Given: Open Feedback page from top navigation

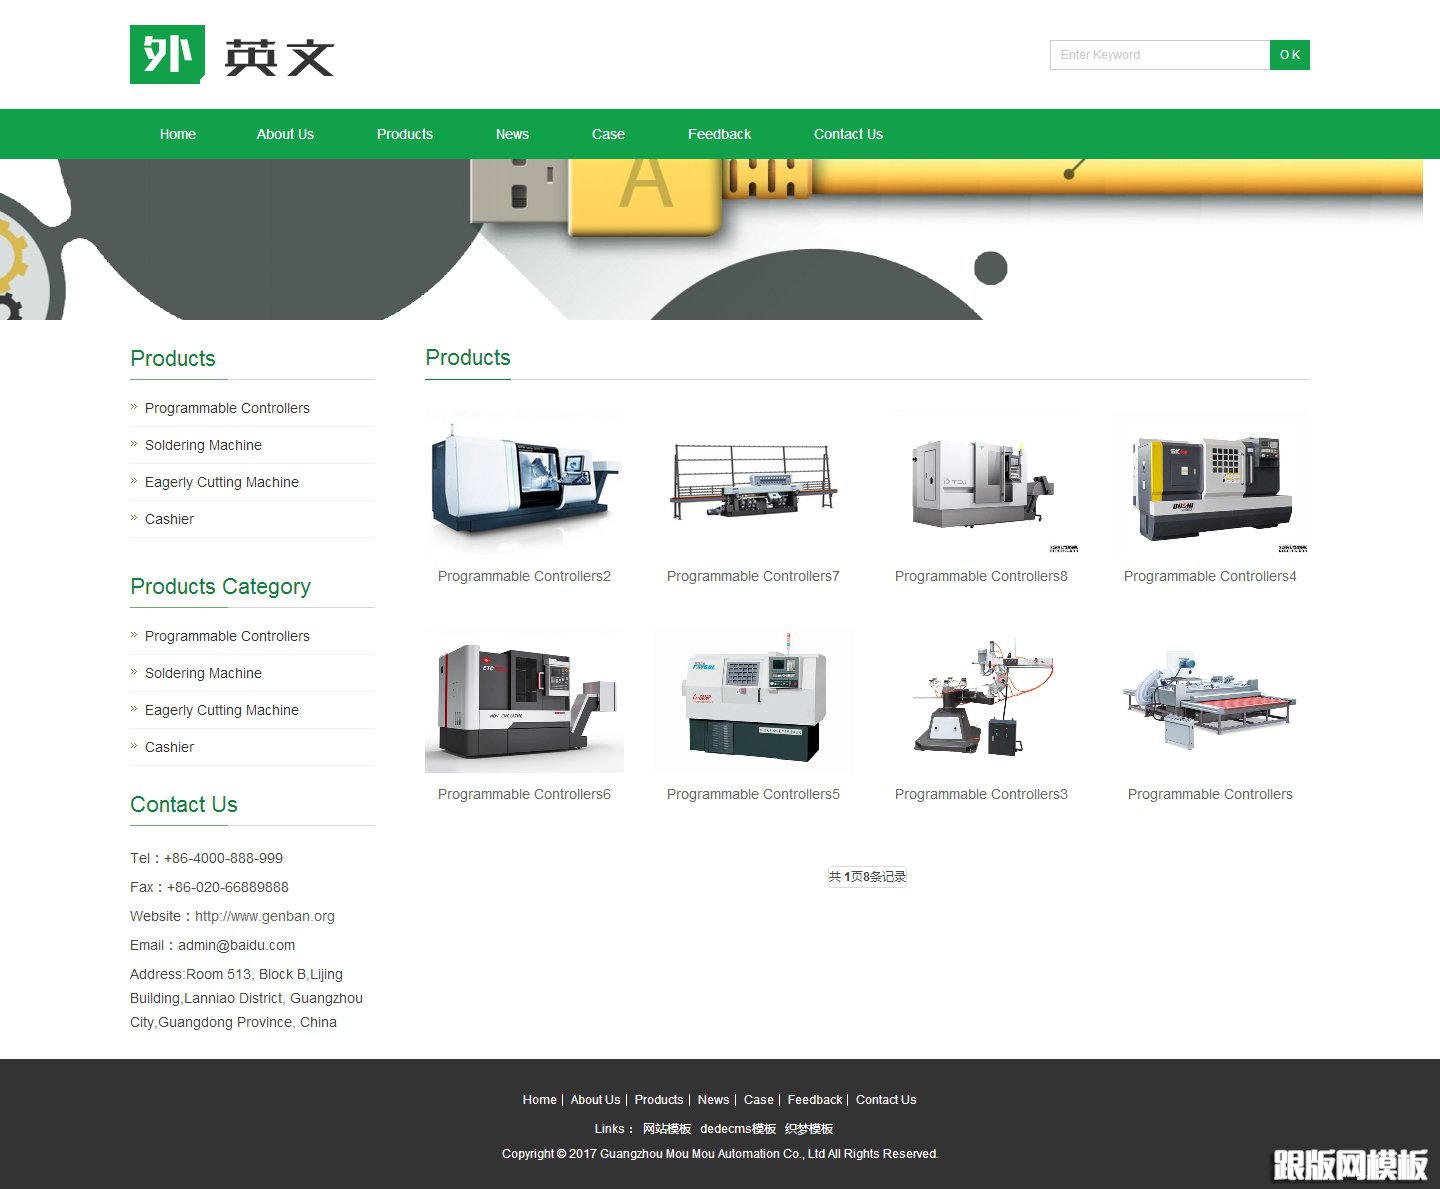Looking at the screenshot, I should (719, 134).
